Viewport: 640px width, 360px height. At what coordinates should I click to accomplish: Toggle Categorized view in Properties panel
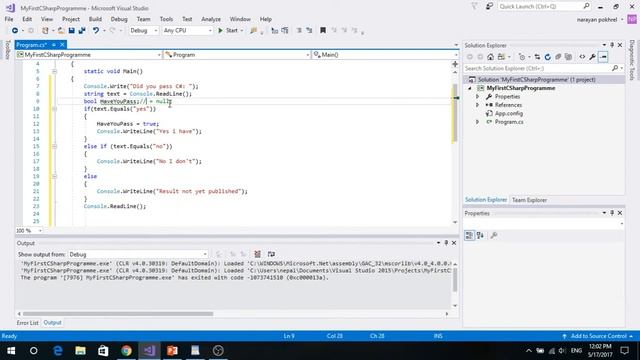469,235
